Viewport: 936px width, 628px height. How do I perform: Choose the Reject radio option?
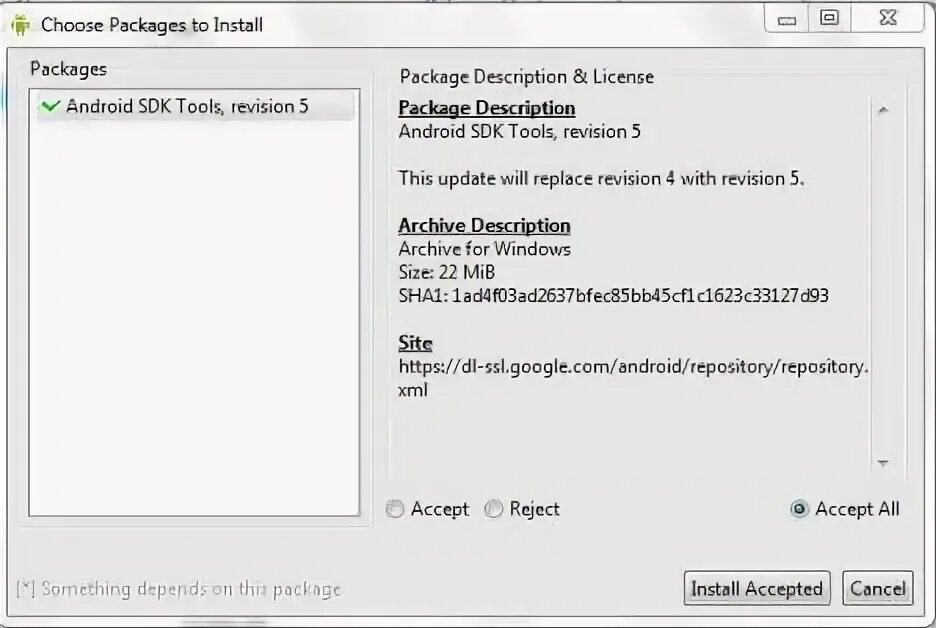(x=494, y=509)
